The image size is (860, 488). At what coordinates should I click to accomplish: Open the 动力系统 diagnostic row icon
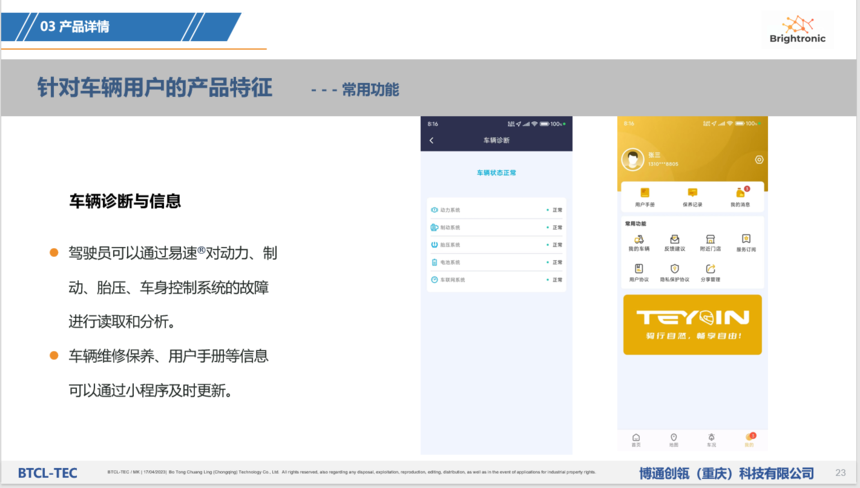434,210
